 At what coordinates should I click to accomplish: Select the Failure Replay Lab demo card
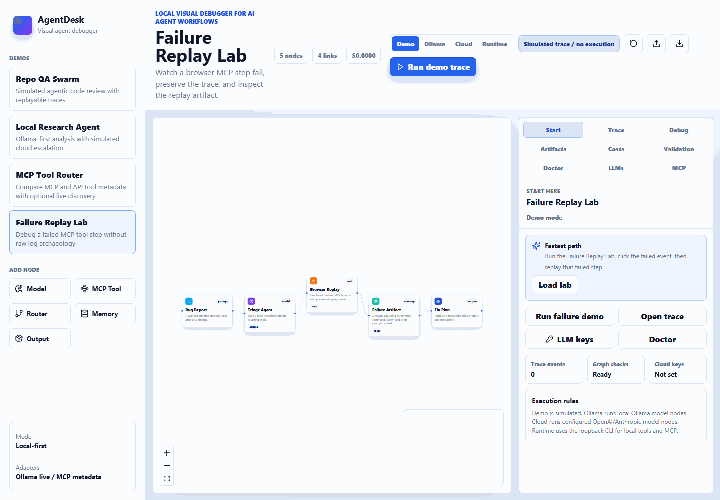tap(73, 232)
